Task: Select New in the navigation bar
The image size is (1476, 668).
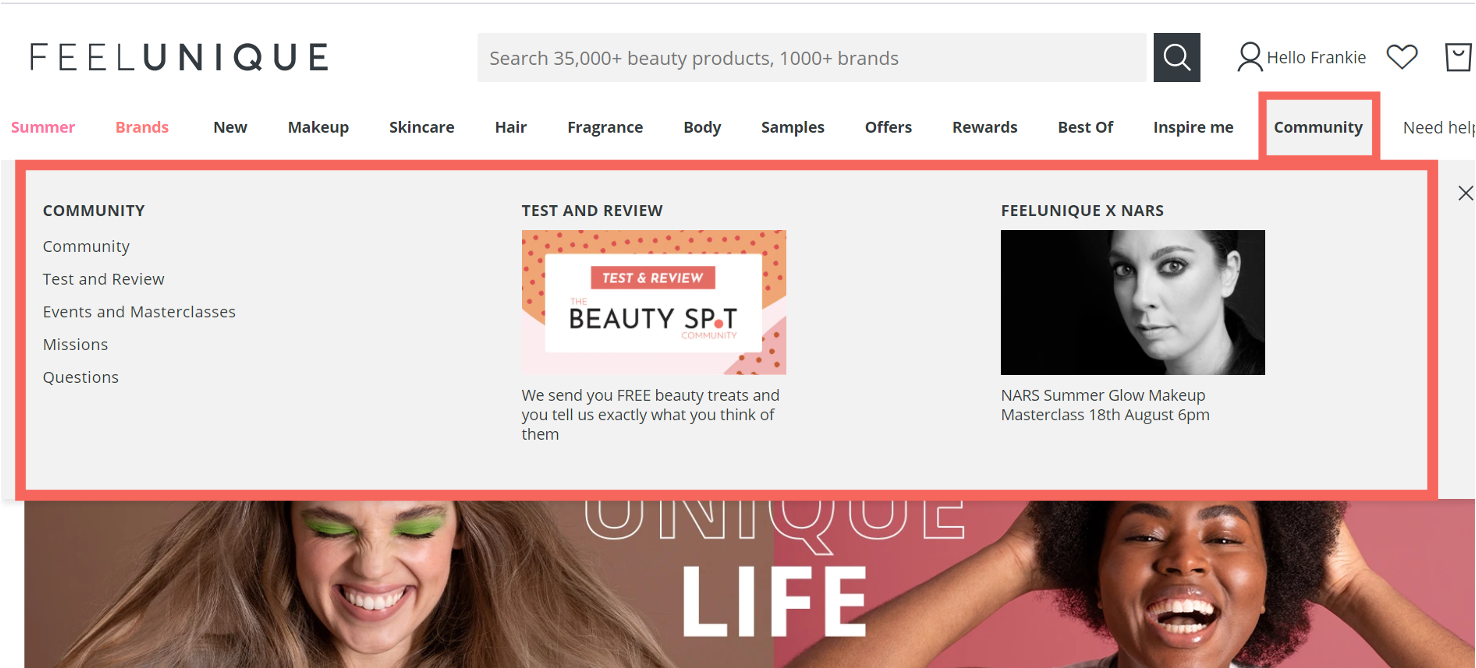Action: pyautogui.click(x=230, y=127)
